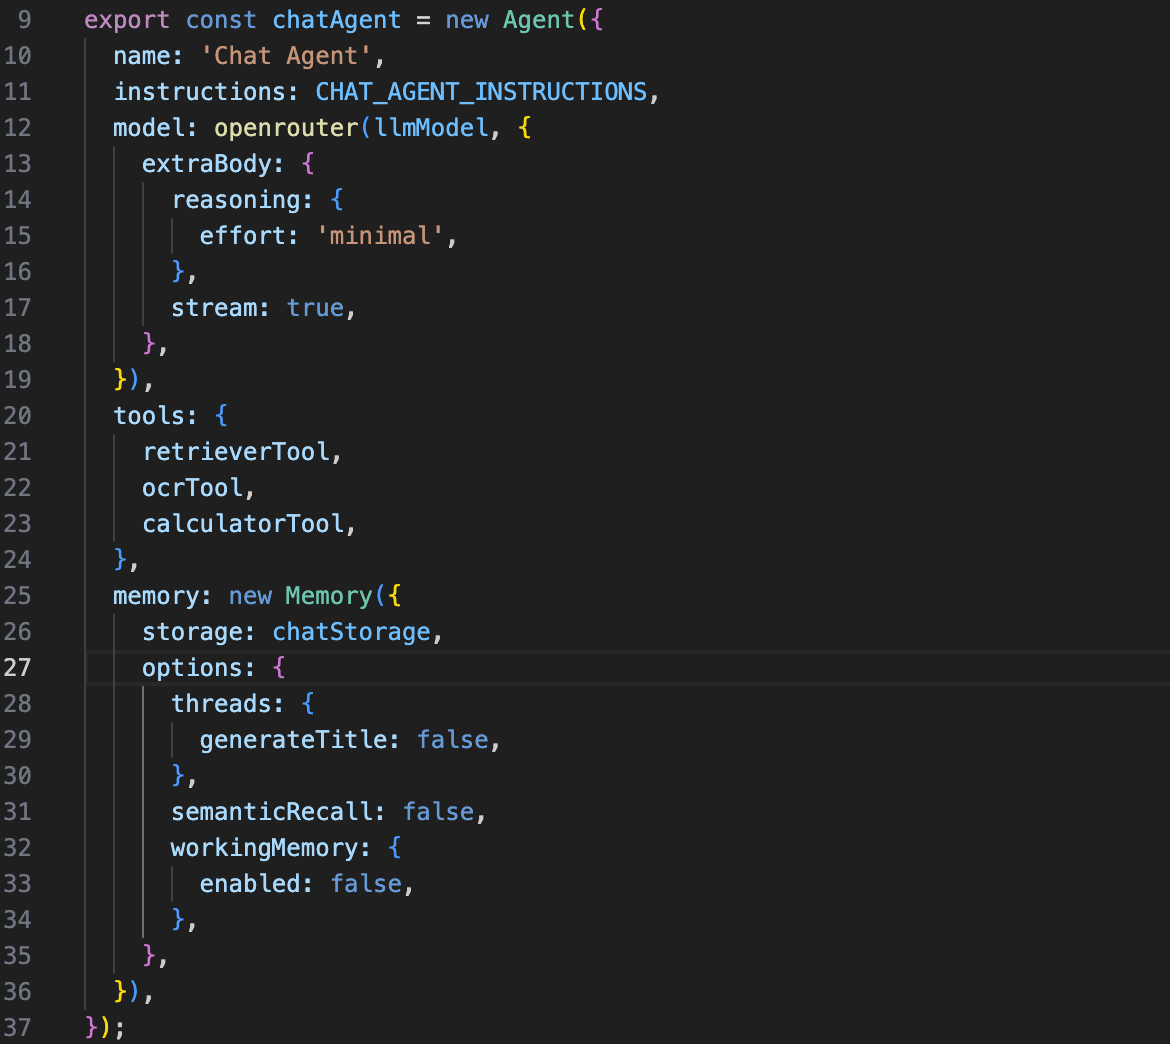Click line number 12 in the gutter
1170x1044 pixels.
tap(17, 128)
